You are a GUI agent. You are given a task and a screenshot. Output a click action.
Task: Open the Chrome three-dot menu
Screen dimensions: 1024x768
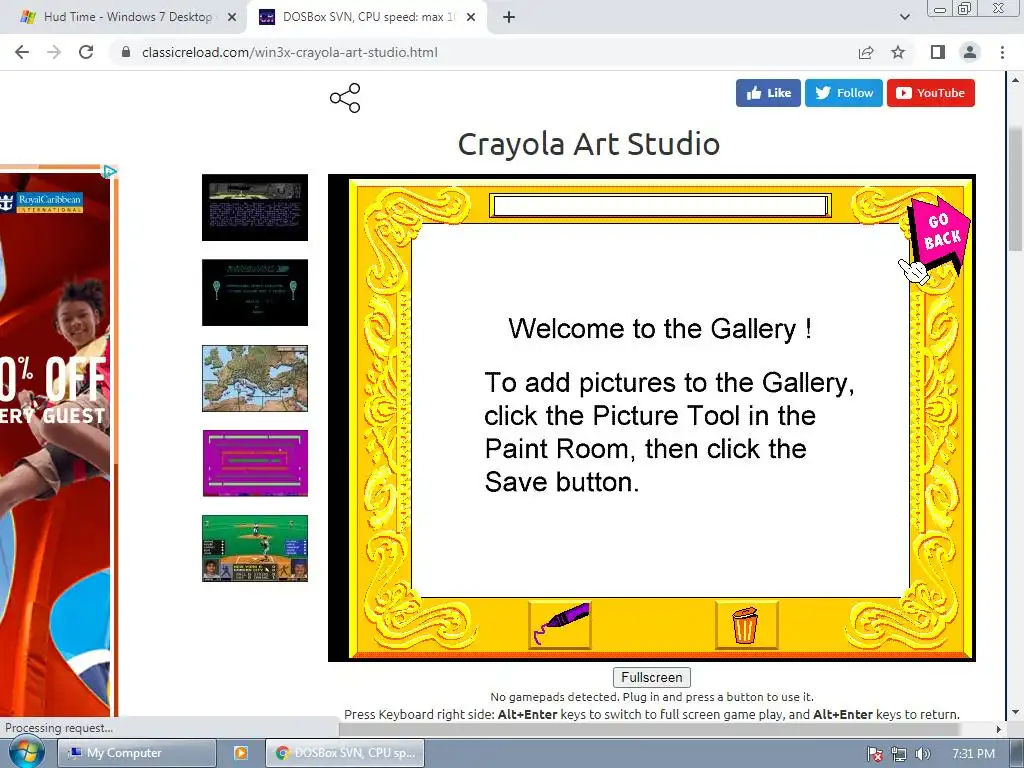tap(1002, 52)
